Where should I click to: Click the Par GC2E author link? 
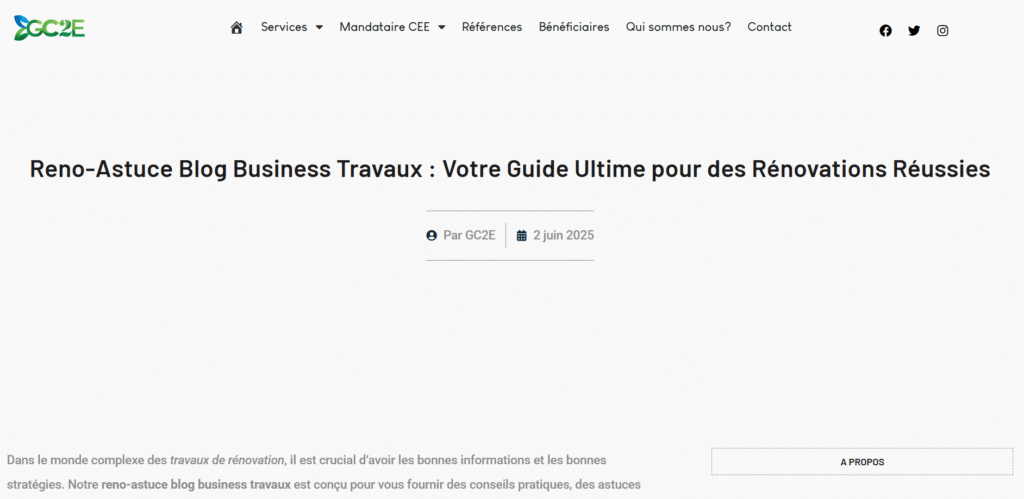pyautogui.click(x=469, y=236)
